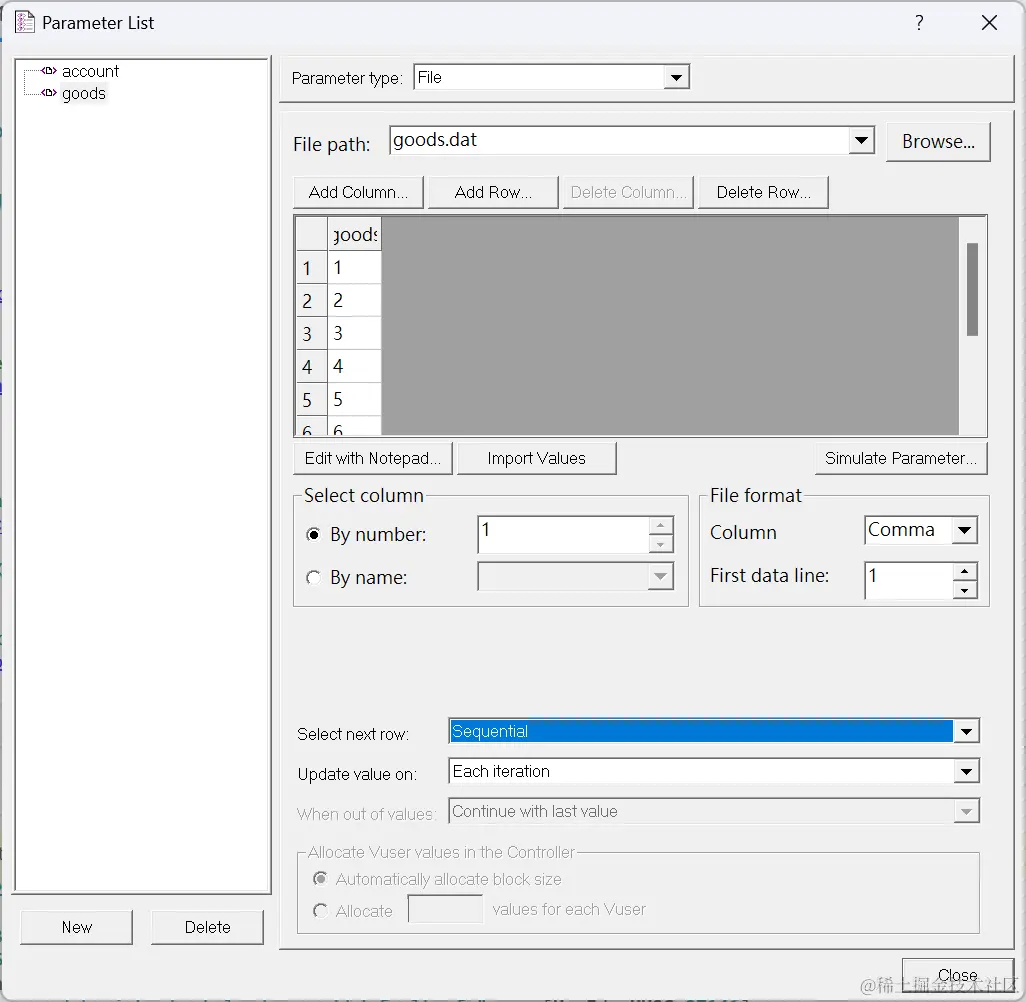This screenshot has height=1002, width=1026.
Task: Click Add Row... button
Action: point(493,192)
